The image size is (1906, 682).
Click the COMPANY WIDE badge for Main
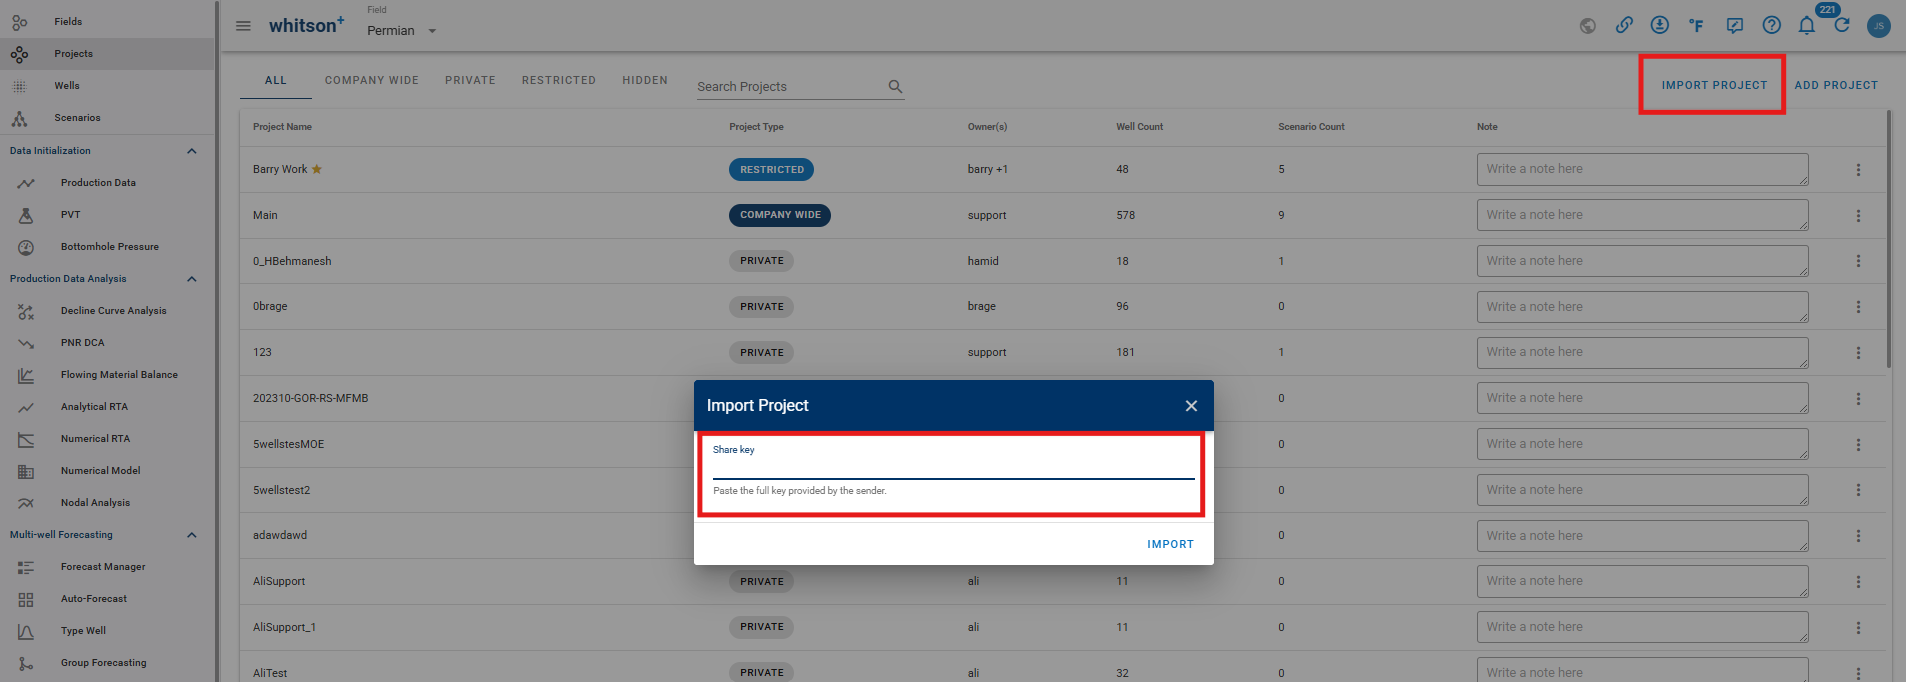(780, 215)
